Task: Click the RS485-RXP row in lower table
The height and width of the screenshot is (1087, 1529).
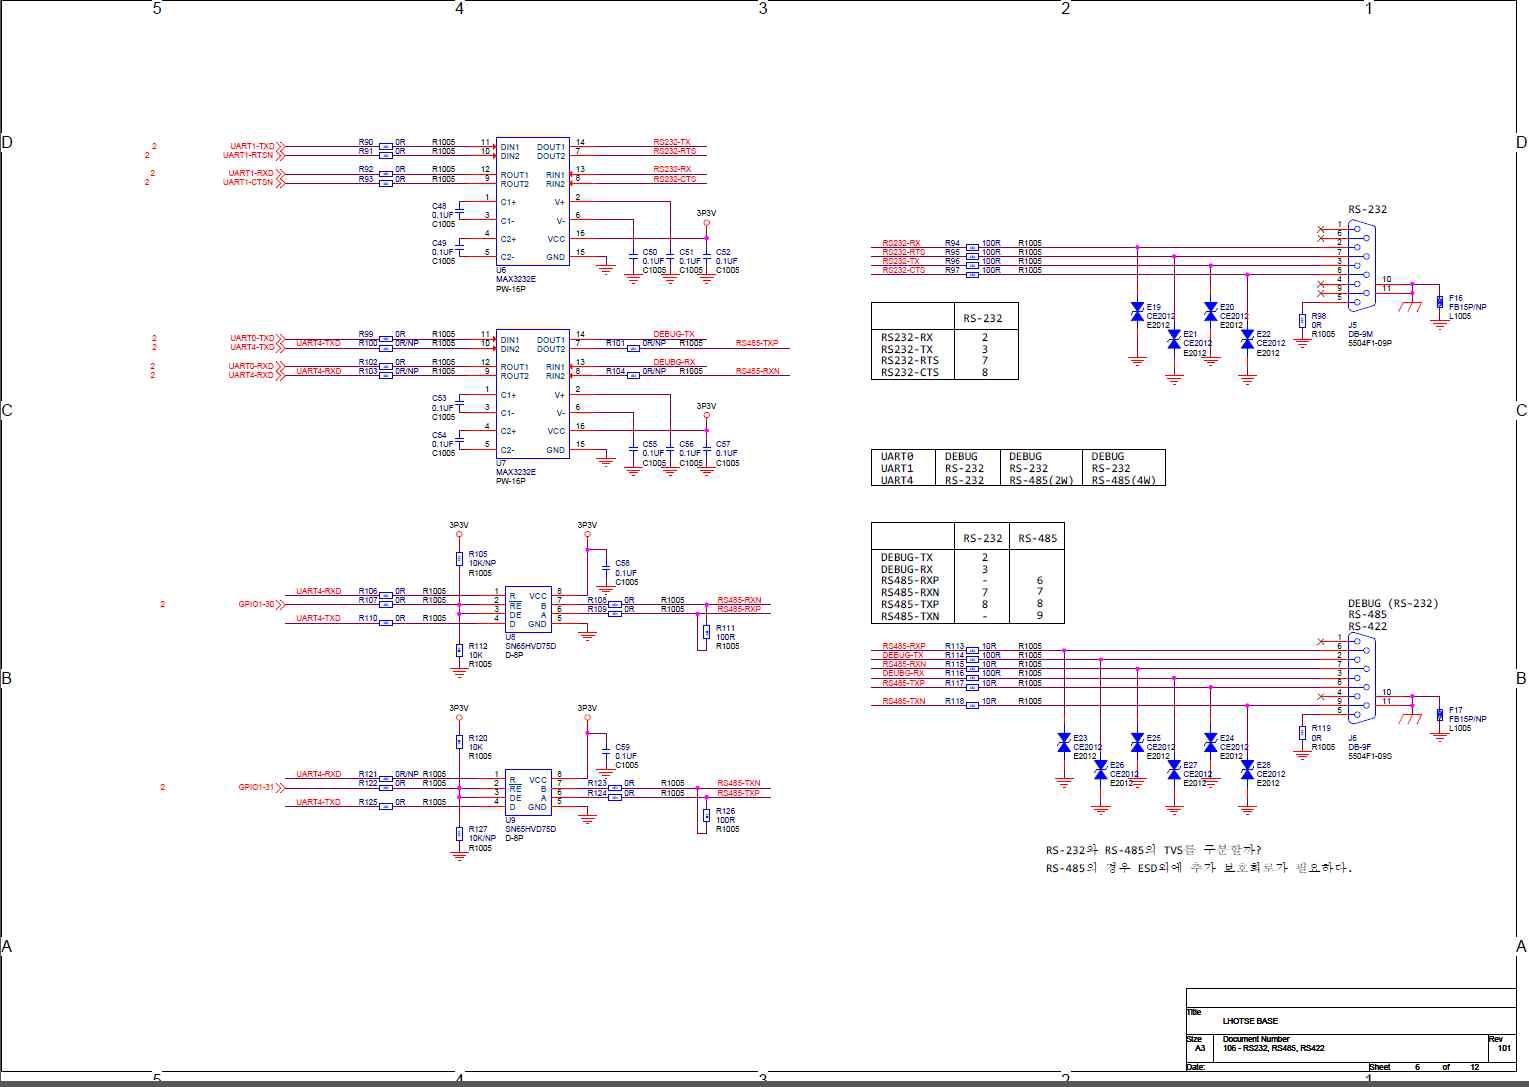Action: (x=967, y=581)
